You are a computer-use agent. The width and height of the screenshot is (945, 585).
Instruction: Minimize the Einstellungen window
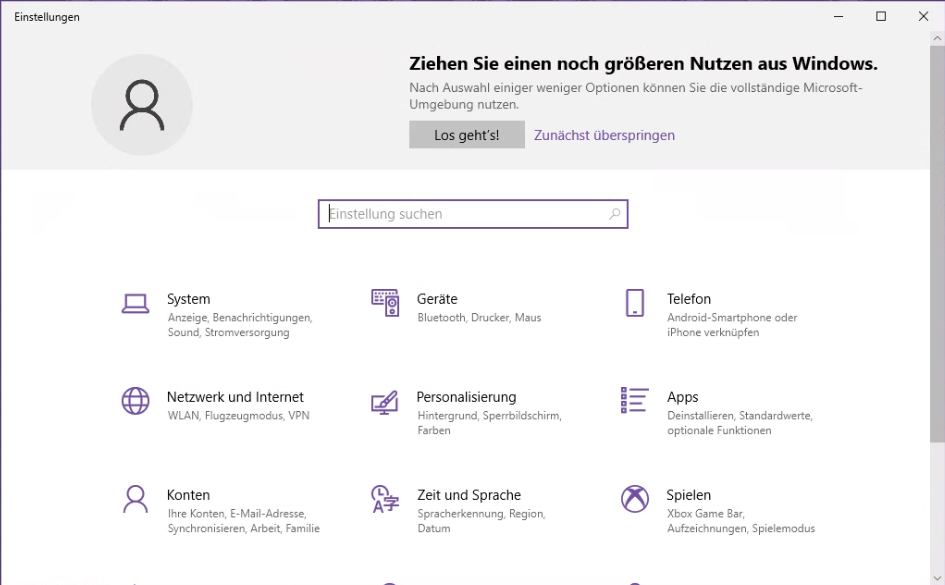tap(838, 16)
